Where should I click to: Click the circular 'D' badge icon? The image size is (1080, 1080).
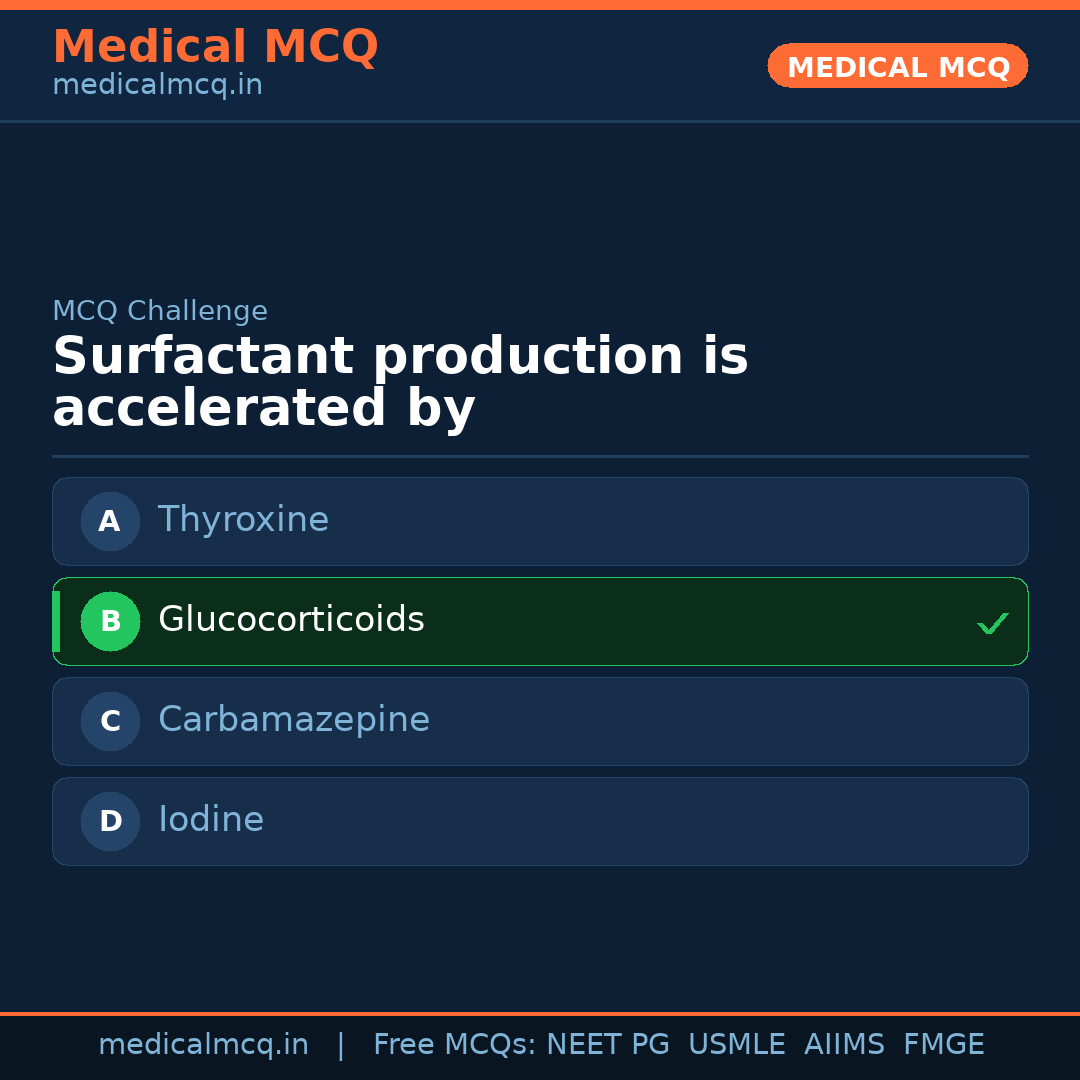(x=110, y=821)
